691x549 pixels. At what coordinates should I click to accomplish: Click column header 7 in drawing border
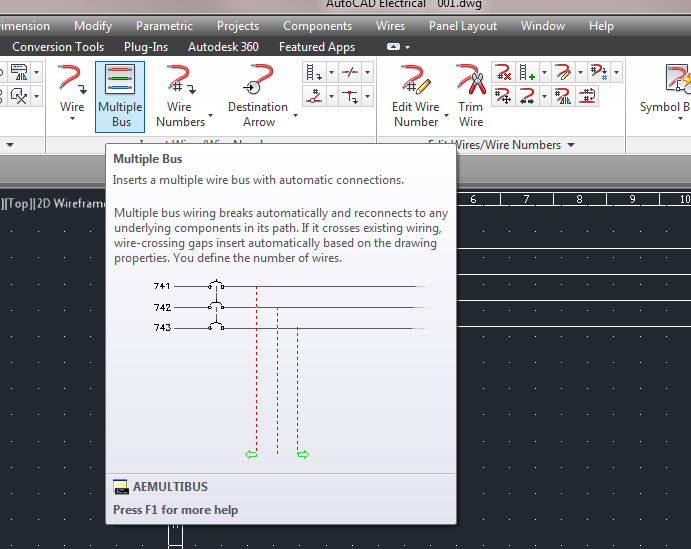click(x=527, y=199)
